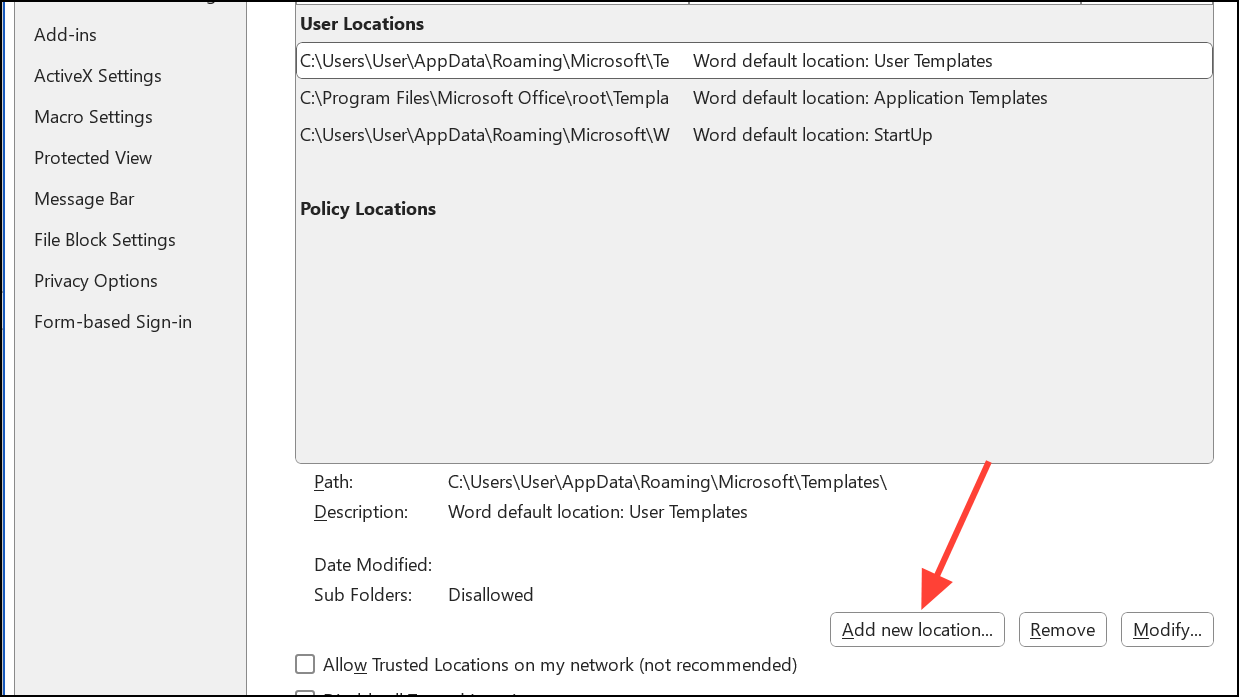1239x697 pixels.
Task: Select Protected View in the sidebar
Action: coord(93,158)
